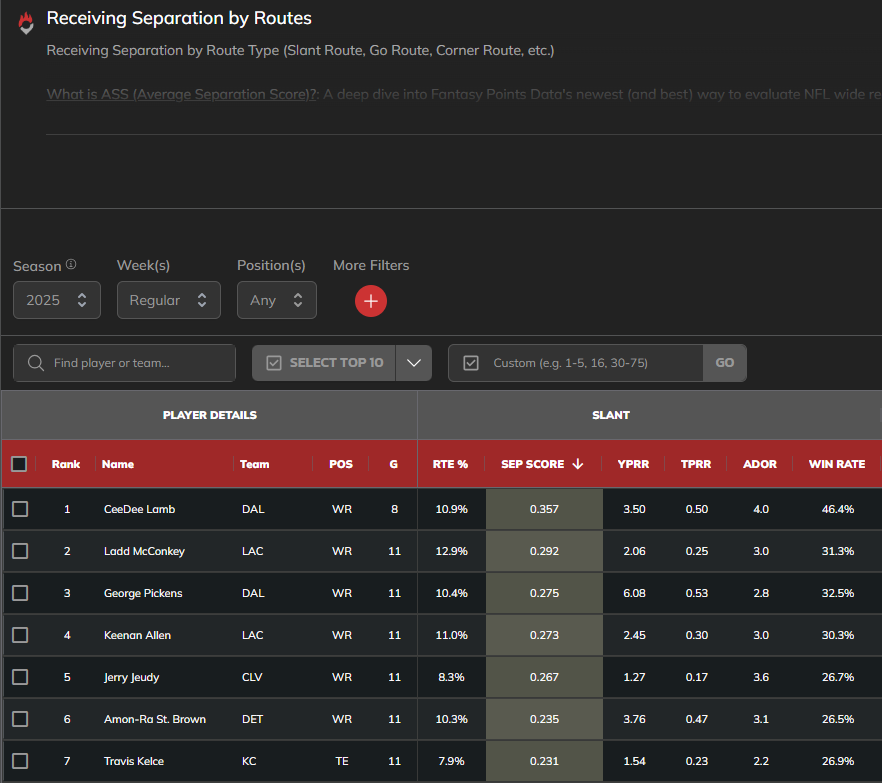
Task: Click the Season info icon
Action: coord(71,264)
